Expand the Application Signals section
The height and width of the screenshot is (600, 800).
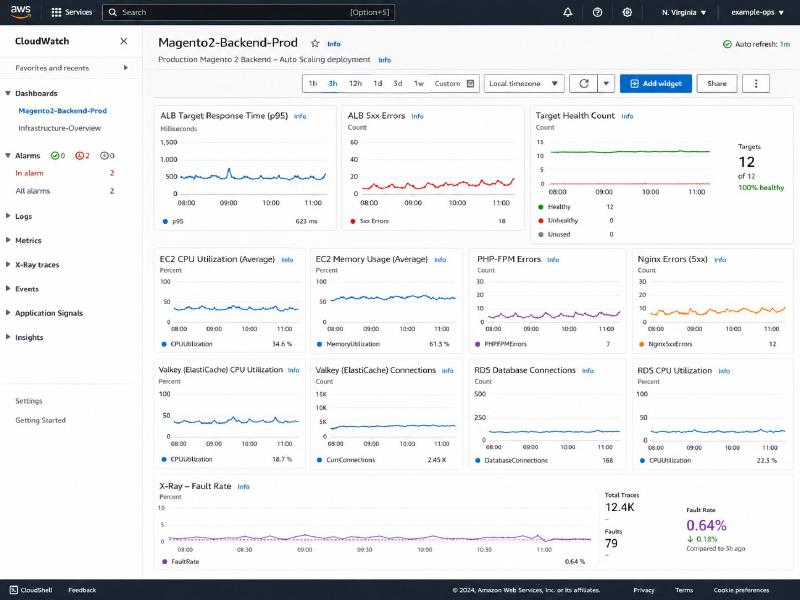(x=8, y=313)
